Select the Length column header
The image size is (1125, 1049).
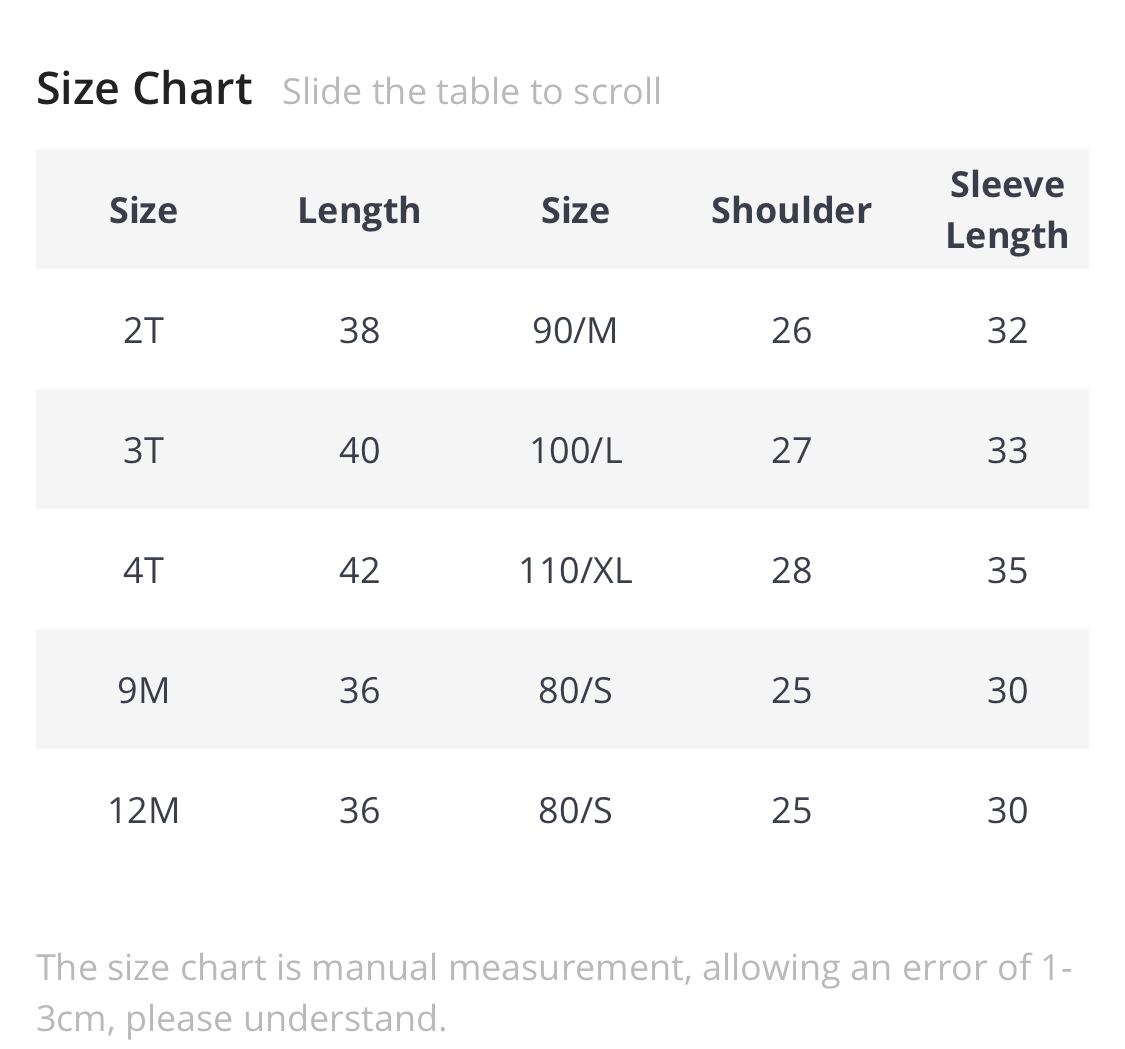pos(359,210)
